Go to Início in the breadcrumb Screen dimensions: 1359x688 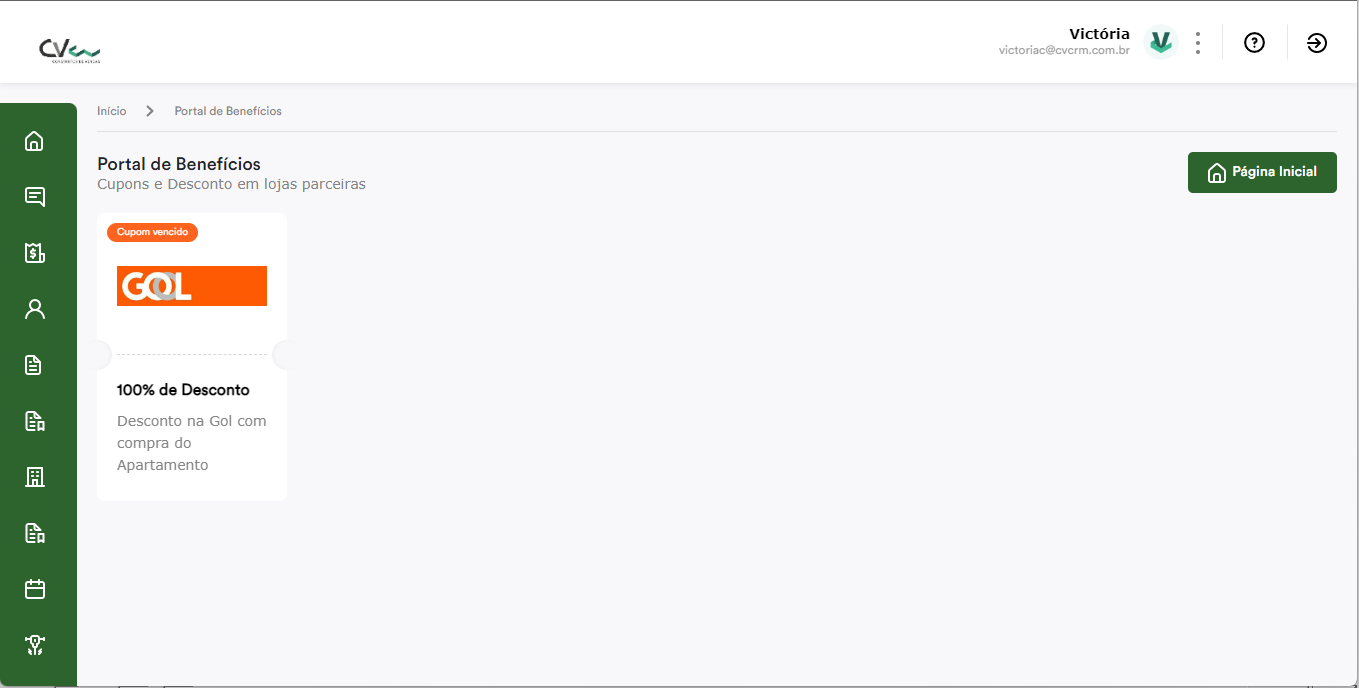tap(112, 111)
